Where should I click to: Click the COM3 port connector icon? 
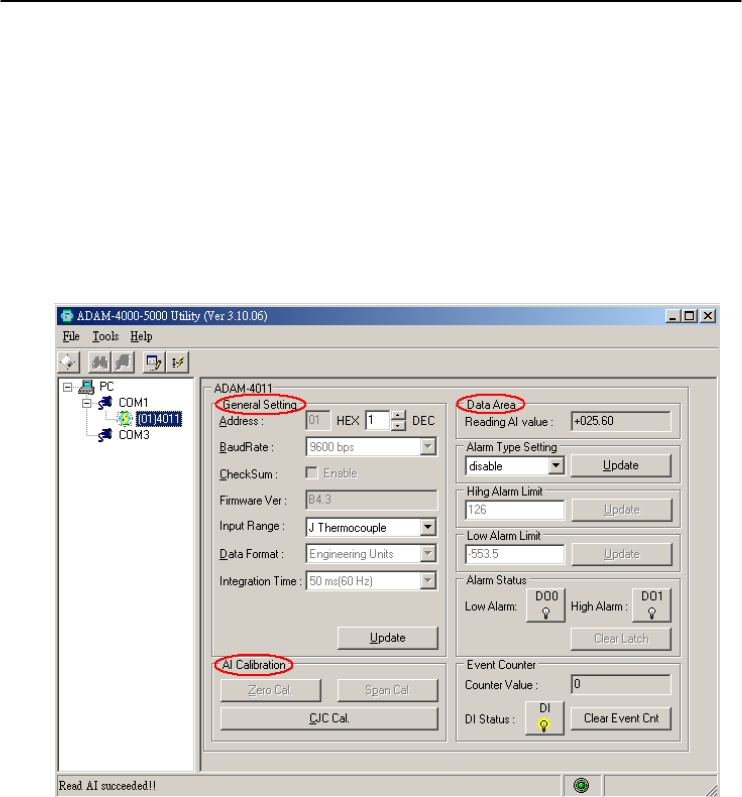coord(105,435)
